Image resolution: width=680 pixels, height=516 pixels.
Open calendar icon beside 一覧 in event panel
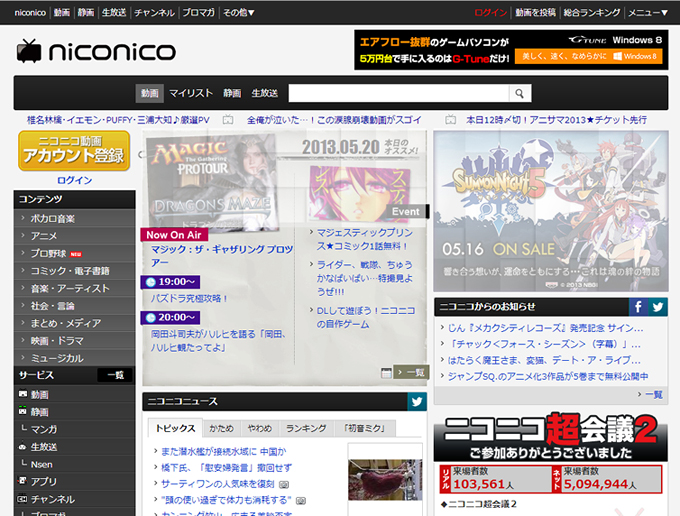click(386, 372)
